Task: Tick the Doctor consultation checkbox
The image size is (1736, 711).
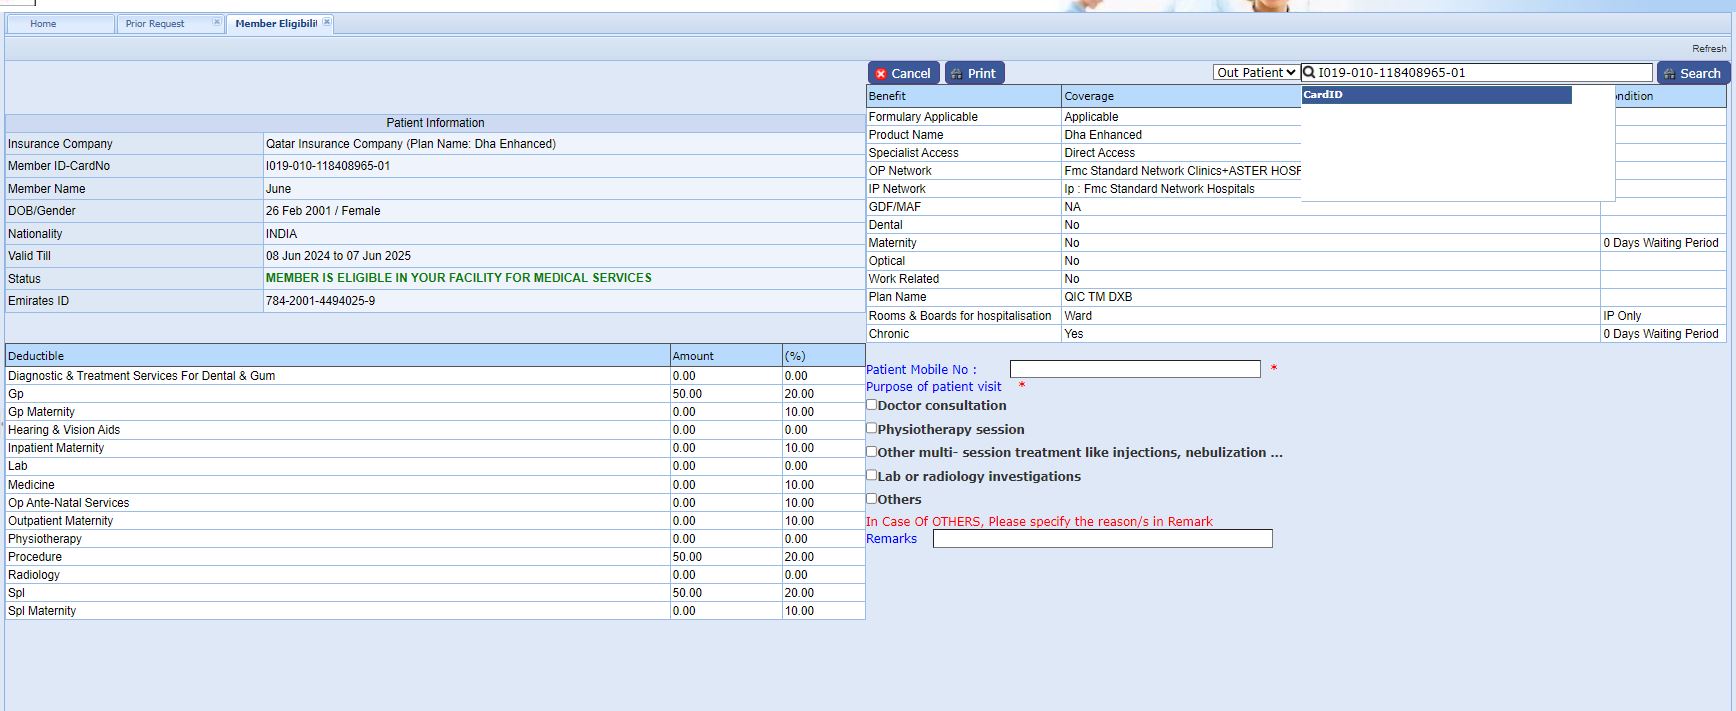Action: (872, 405)
